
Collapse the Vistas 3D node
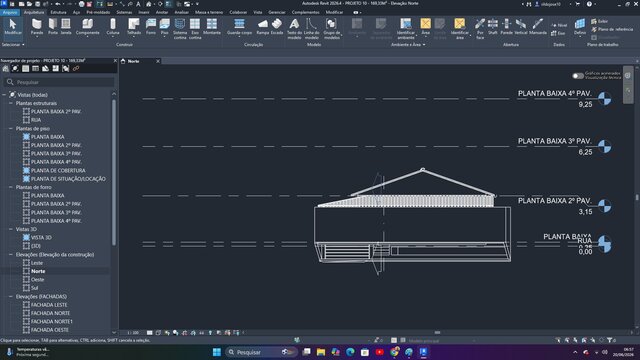pos(11,229)
